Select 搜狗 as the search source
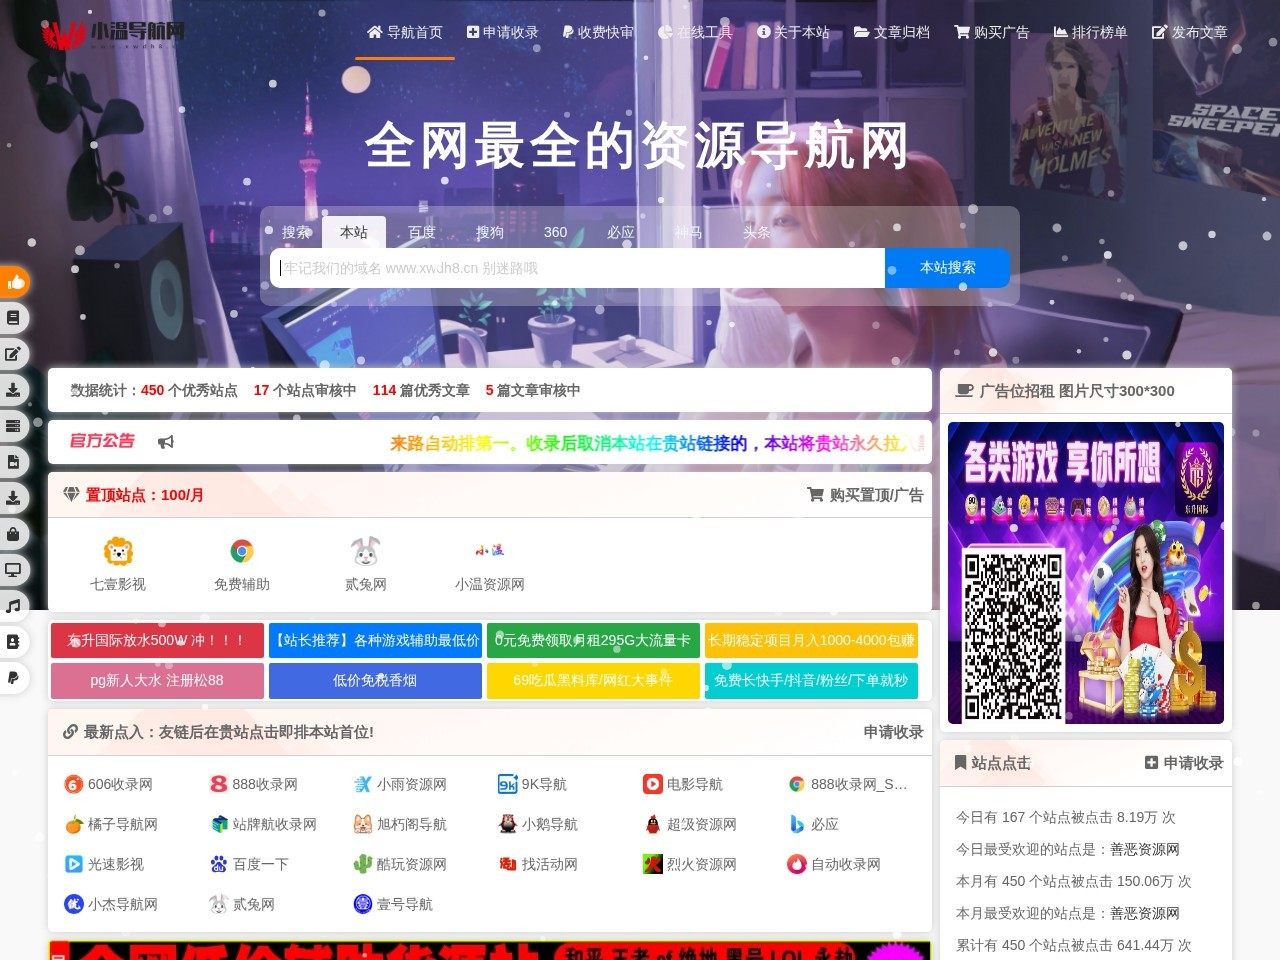The height and width of the screenshot is (960, 1280). coord(488,232)
